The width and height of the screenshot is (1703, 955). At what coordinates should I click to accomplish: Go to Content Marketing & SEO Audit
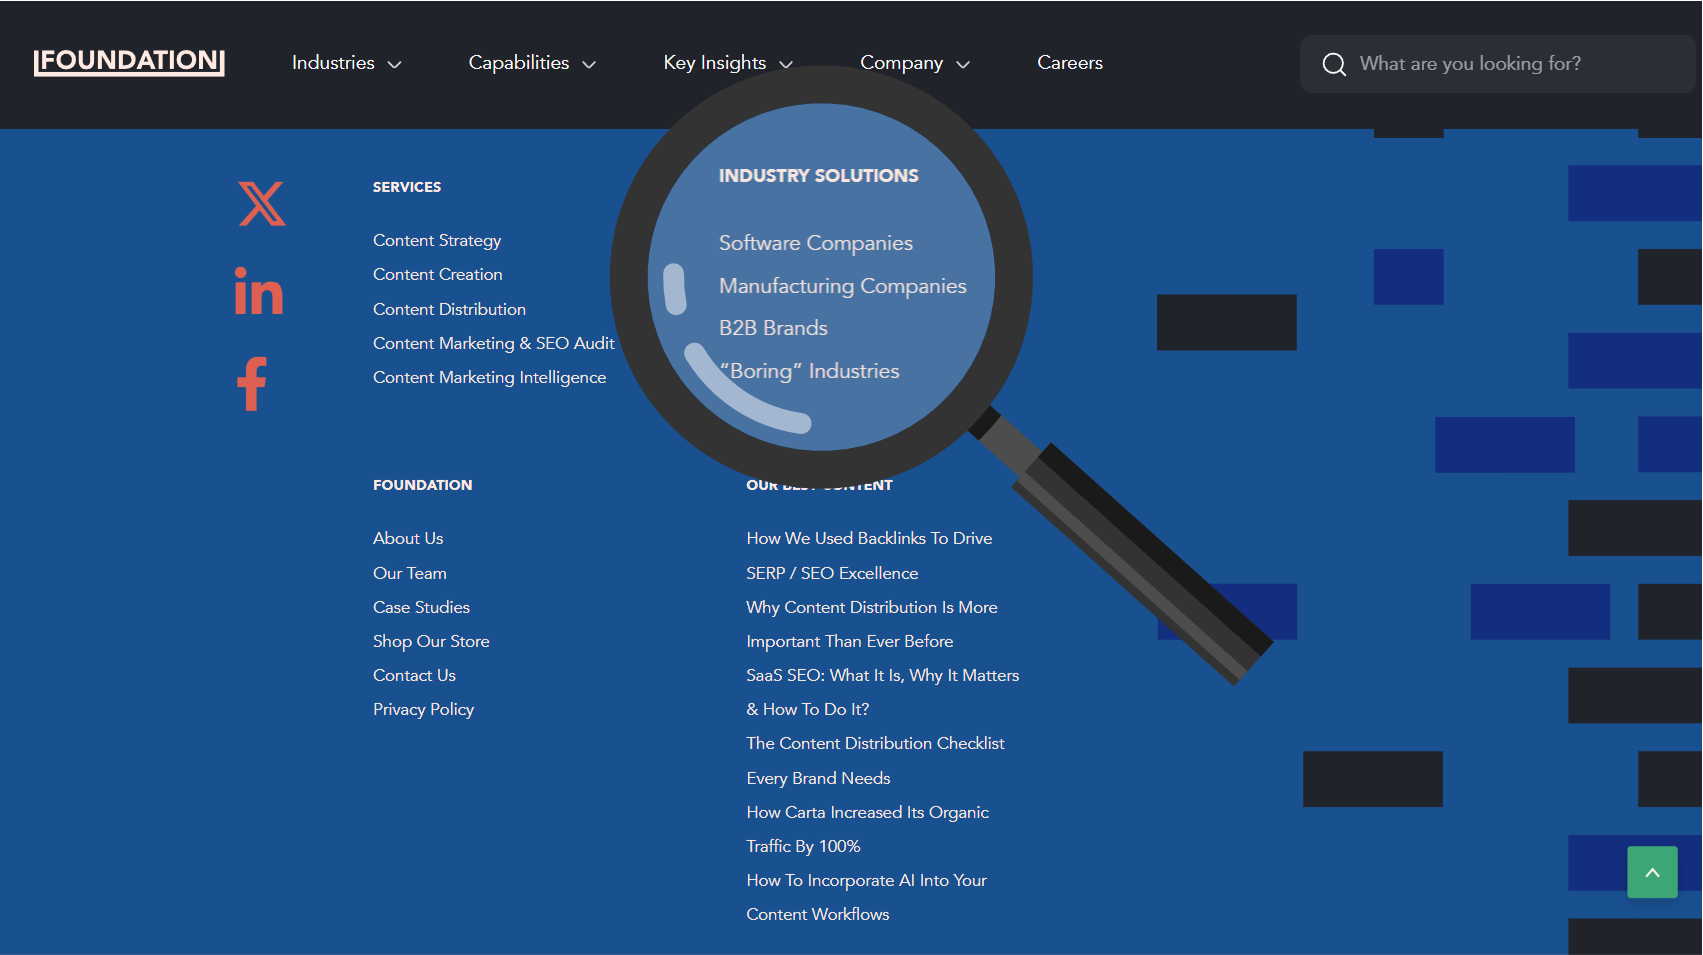click(x=493, y=343)
